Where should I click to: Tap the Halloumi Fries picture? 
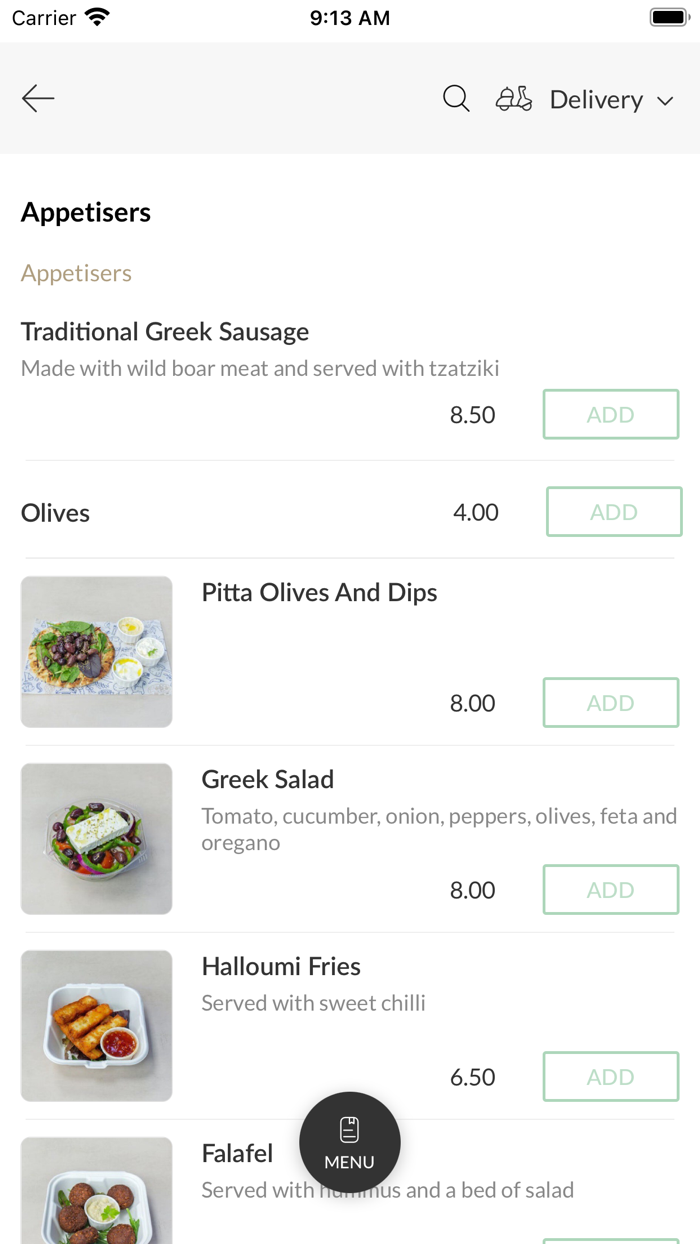[x=96, y=1026]
